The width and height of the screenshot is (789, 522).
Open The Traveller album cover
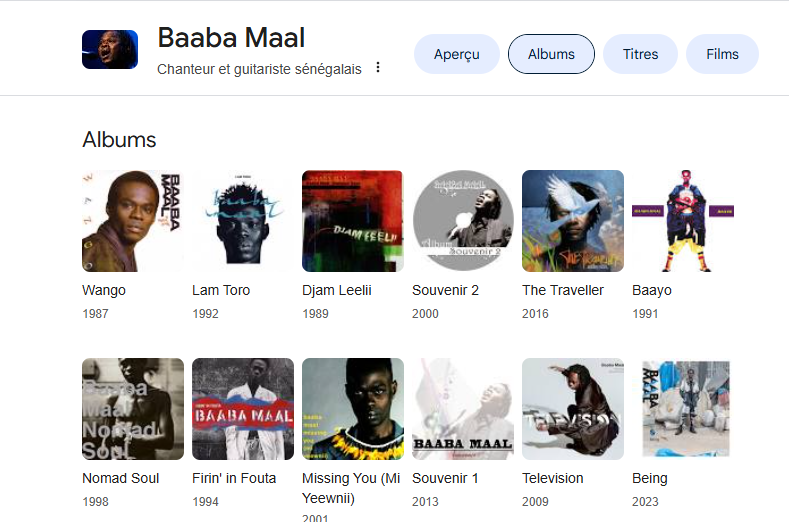[x=573, y=221]
